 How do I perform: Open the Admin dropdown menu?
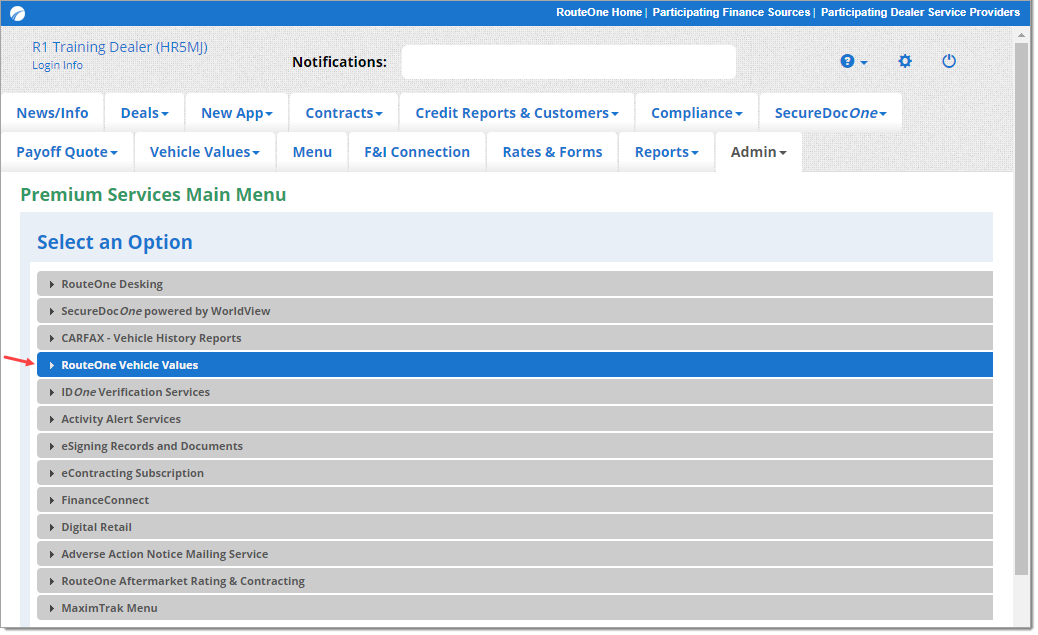tap(758, 152)
